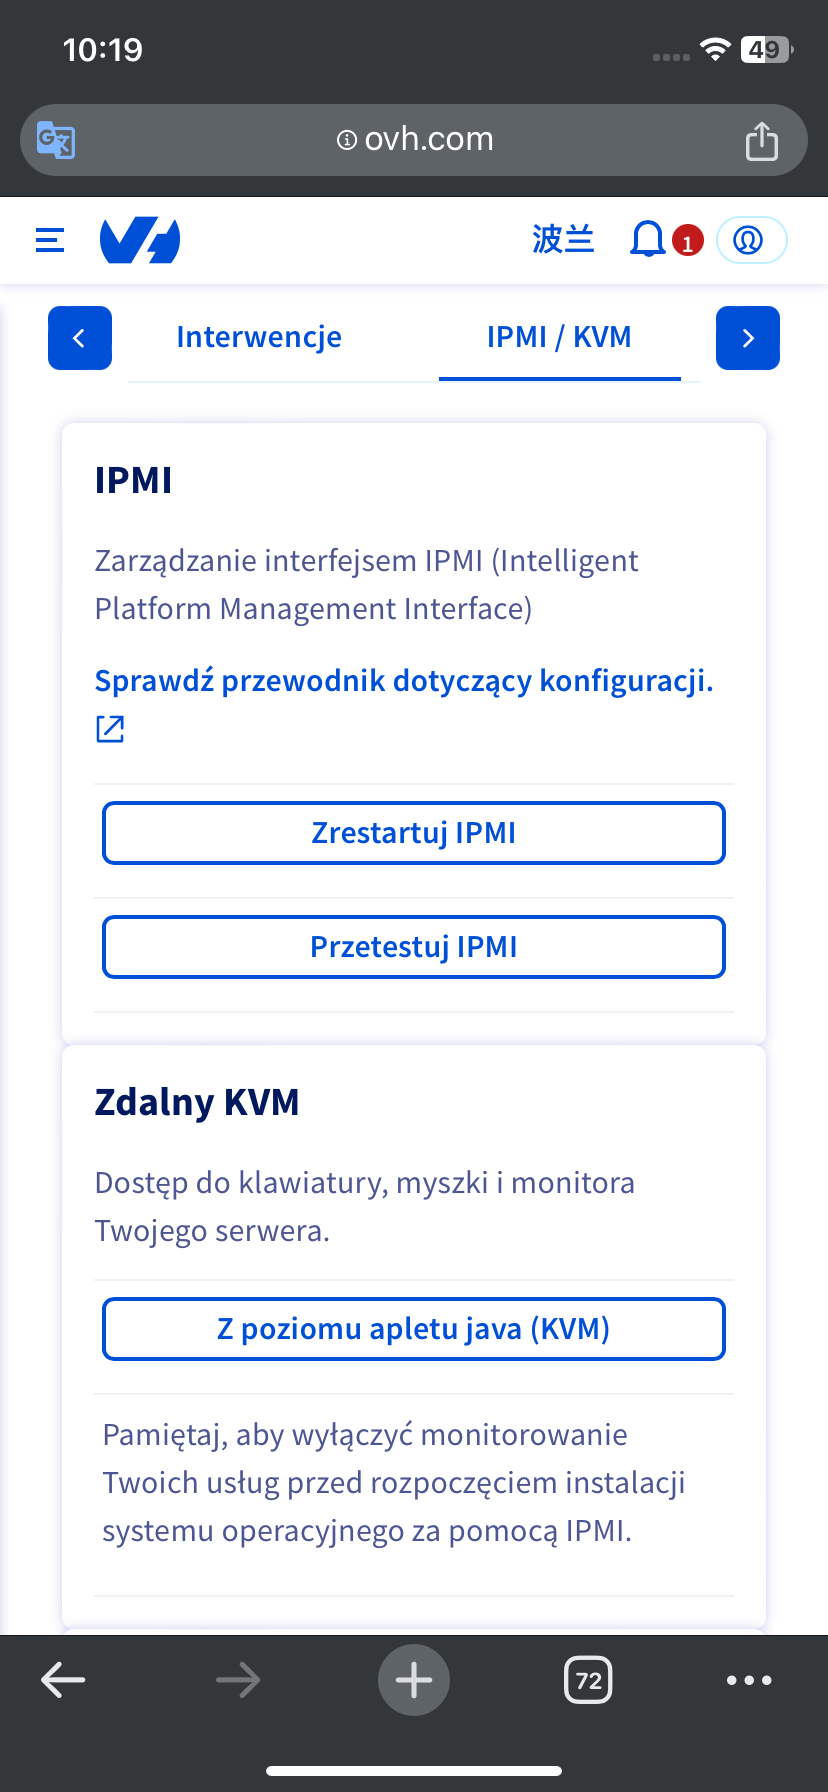828x1792 pixels.
Task: Tap the share icon in address bar
Action: pyautogui.click(x=762, y=141)
